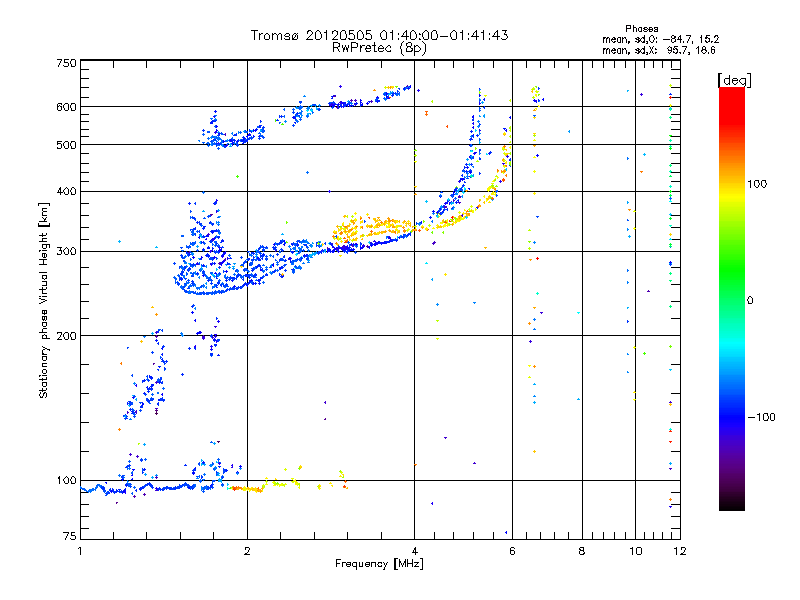Click the 'Phases' header text
Screen dimensions: 800x600
(x=641, y=29)
